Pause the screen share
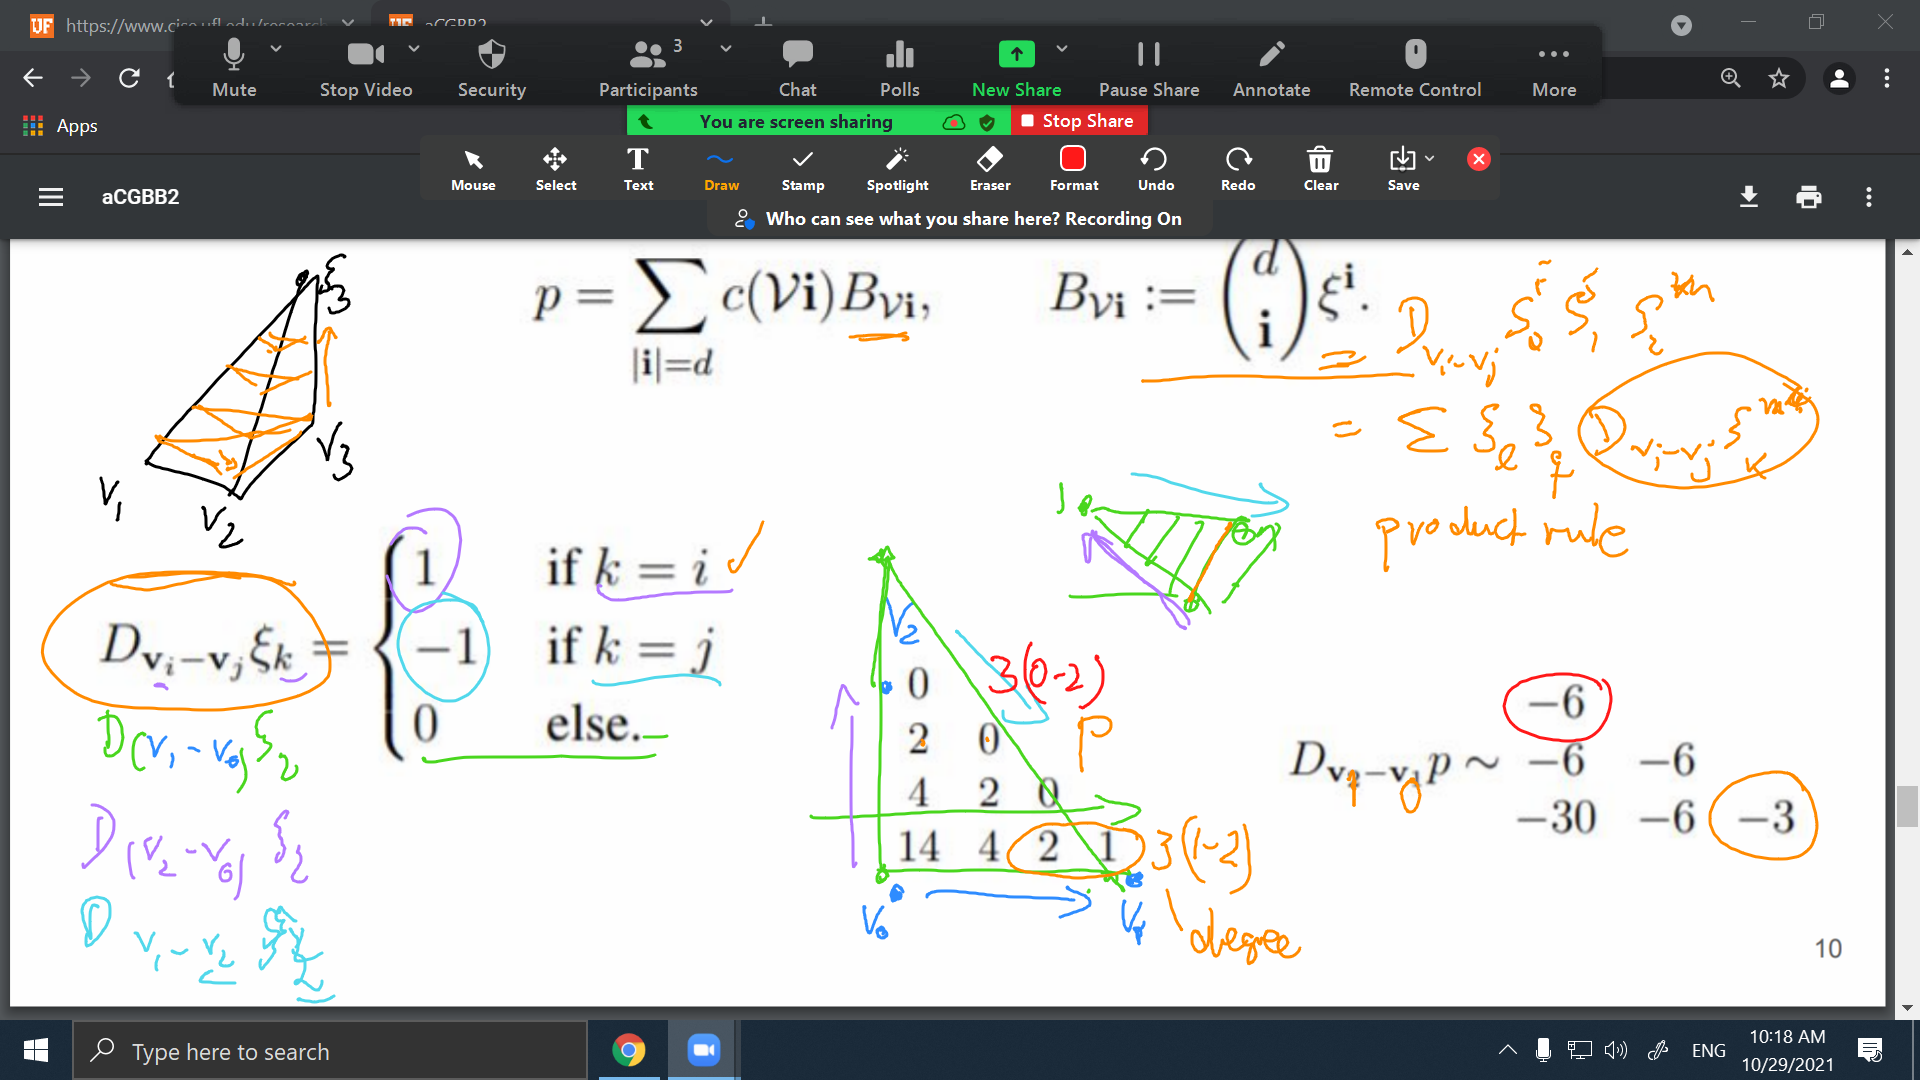1920x1080 pixels. [x=1148, y=68]
